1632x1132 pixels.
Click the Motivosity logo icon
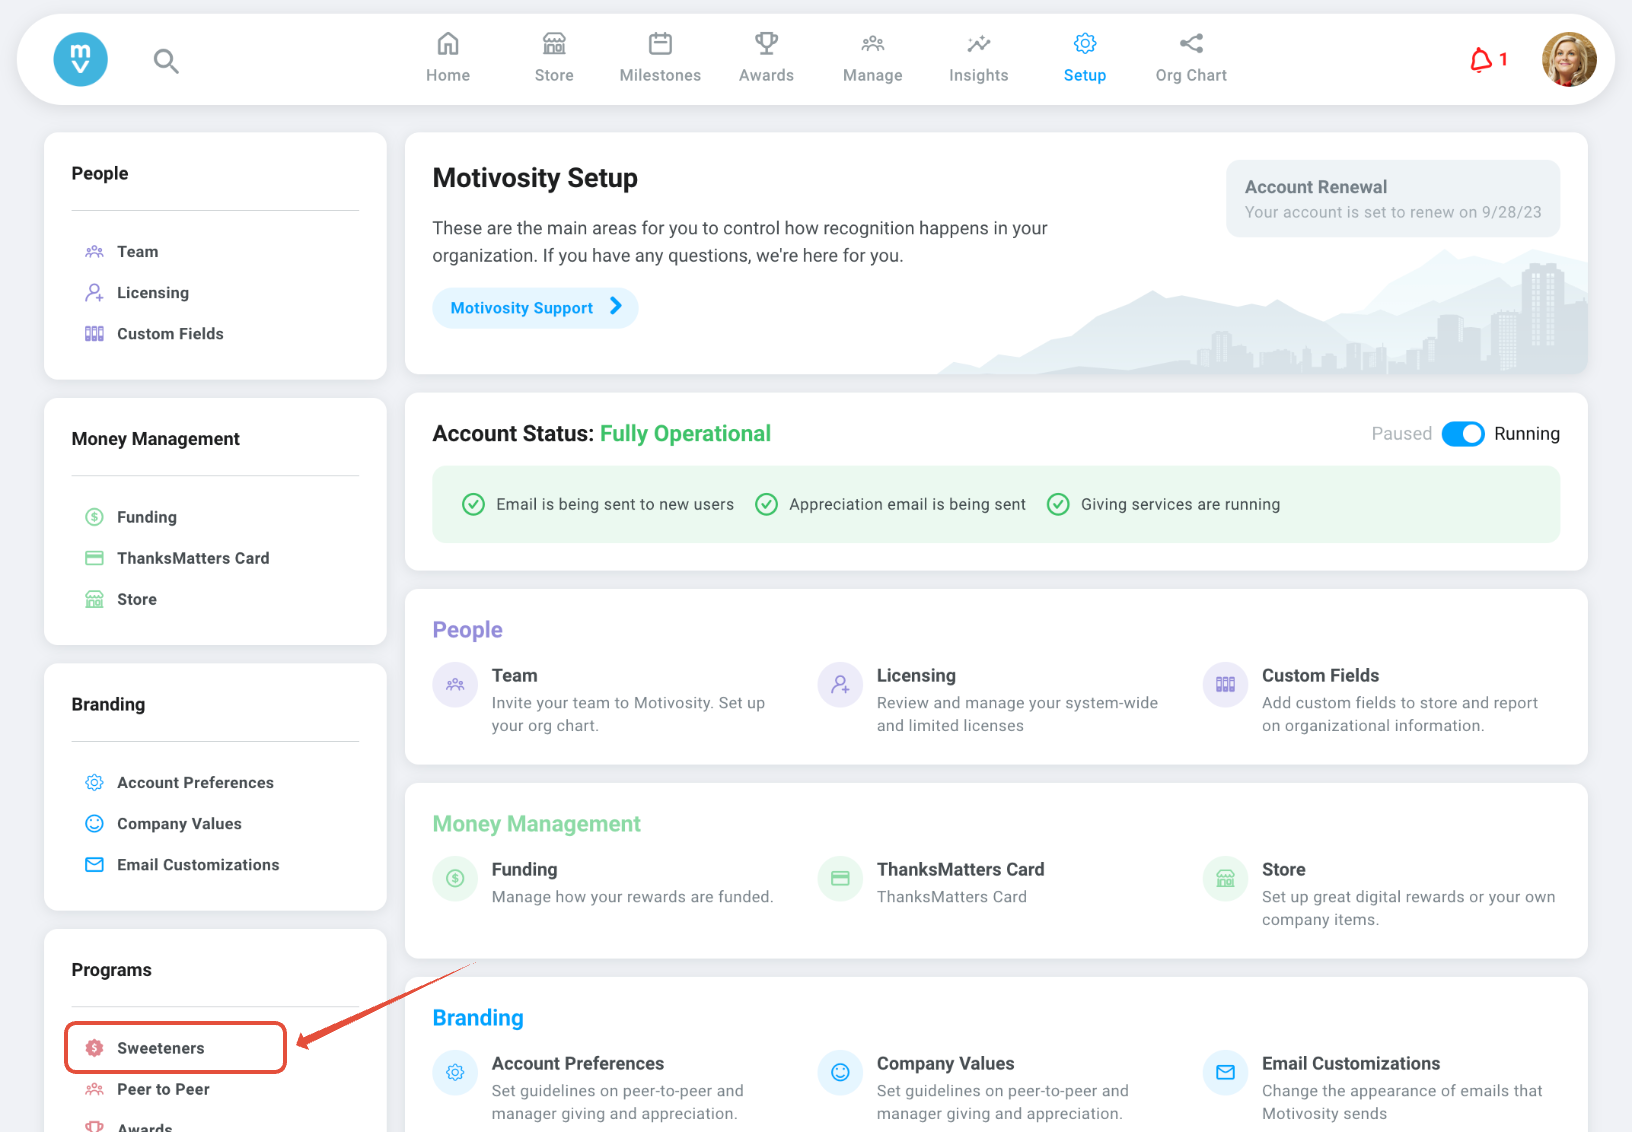[80, 60]
